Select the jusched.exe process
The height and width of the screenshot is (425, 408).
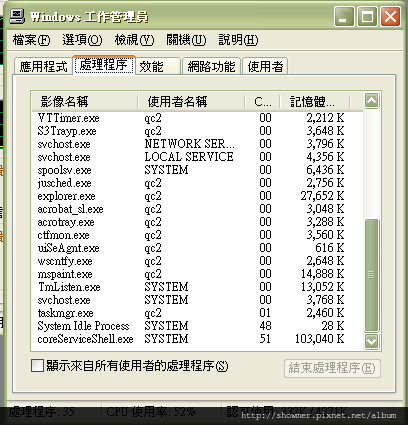pos(197,183)
